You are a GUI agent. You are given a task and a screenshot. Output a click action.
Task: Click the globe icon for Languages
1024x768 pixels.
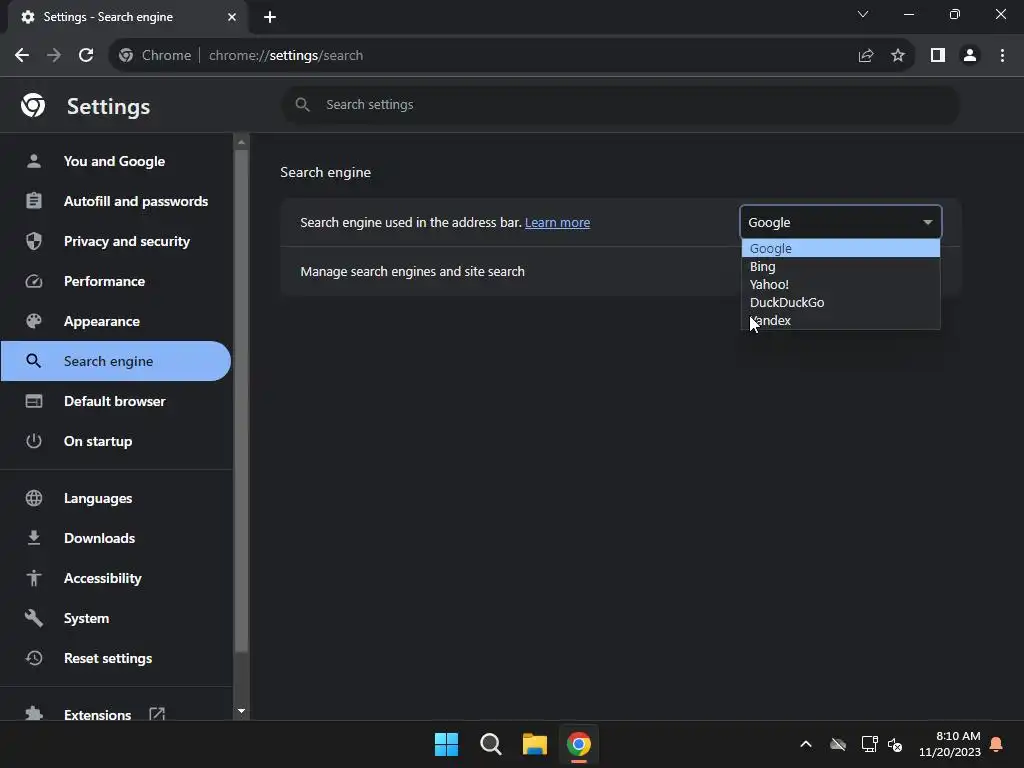[34, 498]
